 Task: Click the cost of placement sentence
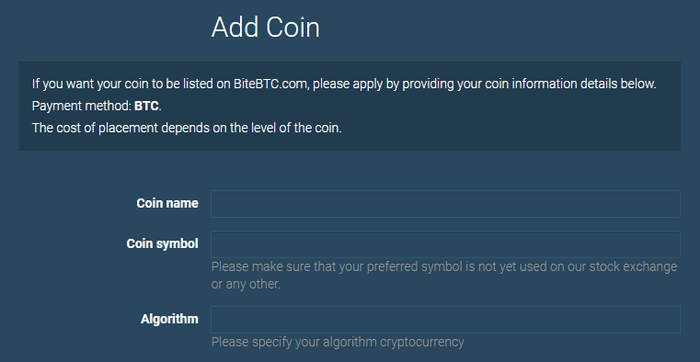187,128
